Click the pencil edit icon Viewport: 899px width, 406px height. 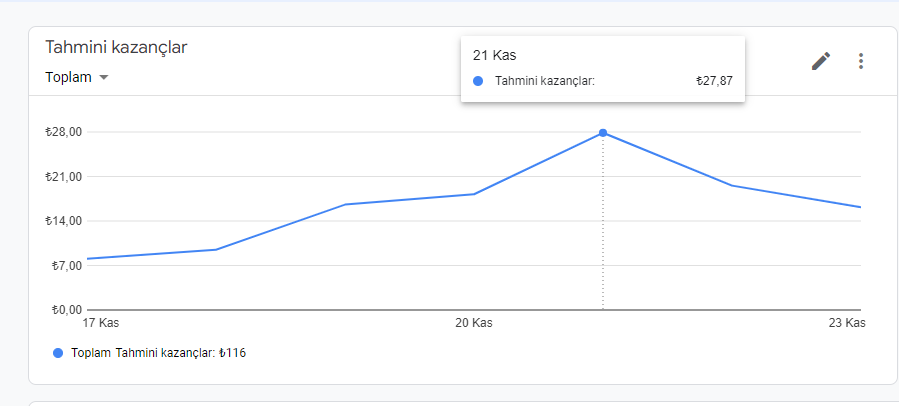point(820,61)
